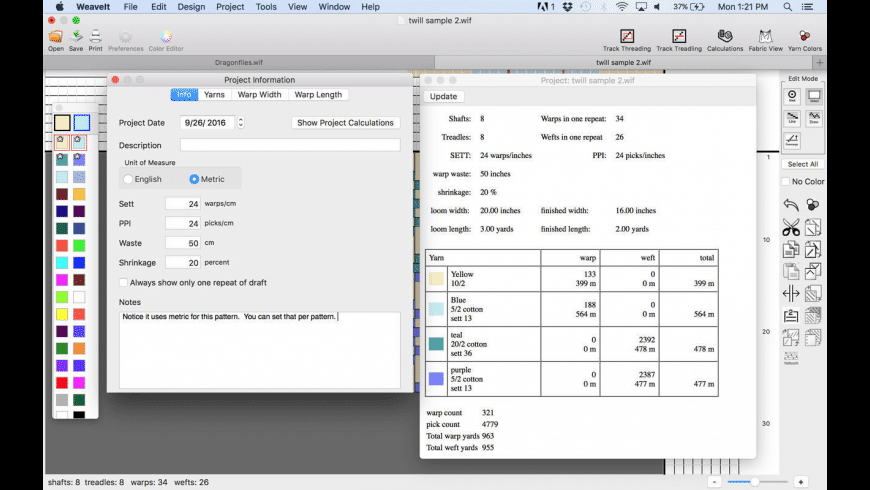This screenshot has height=490, width=870.
Task: Toggle the No Color checkbox
Action: pyautogui.click(x=785, y=182)
